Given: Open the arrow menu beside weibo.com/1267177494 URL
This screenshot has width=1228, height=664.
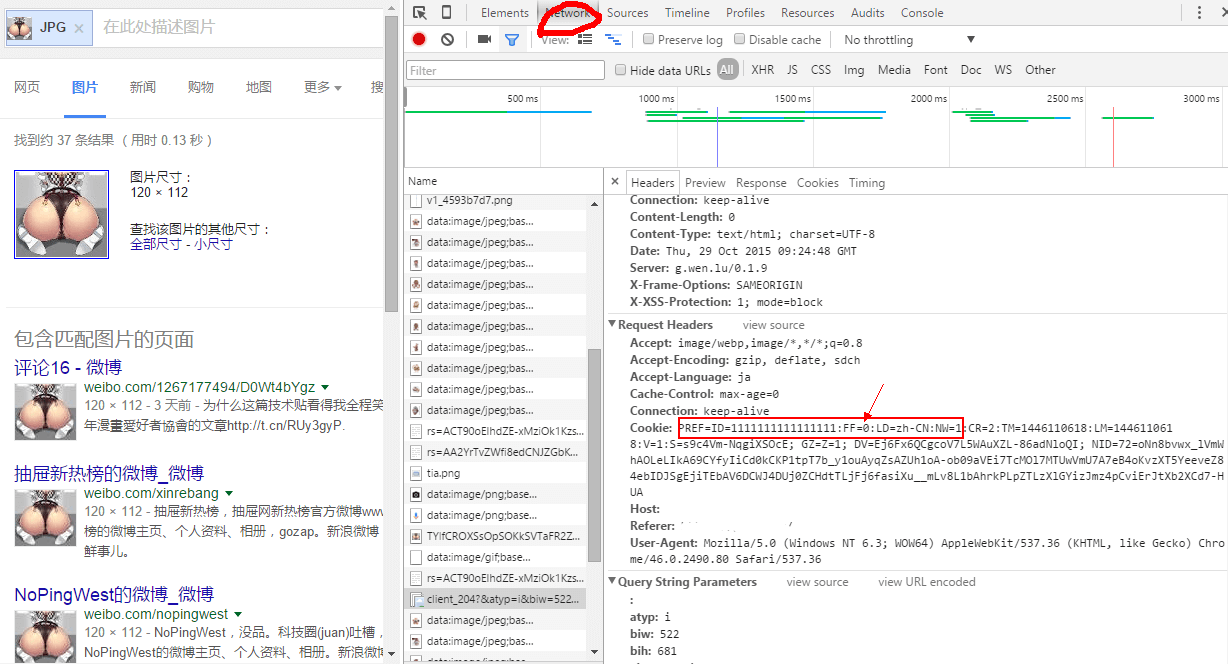Looking at the screenshot, I should point(325,387).
